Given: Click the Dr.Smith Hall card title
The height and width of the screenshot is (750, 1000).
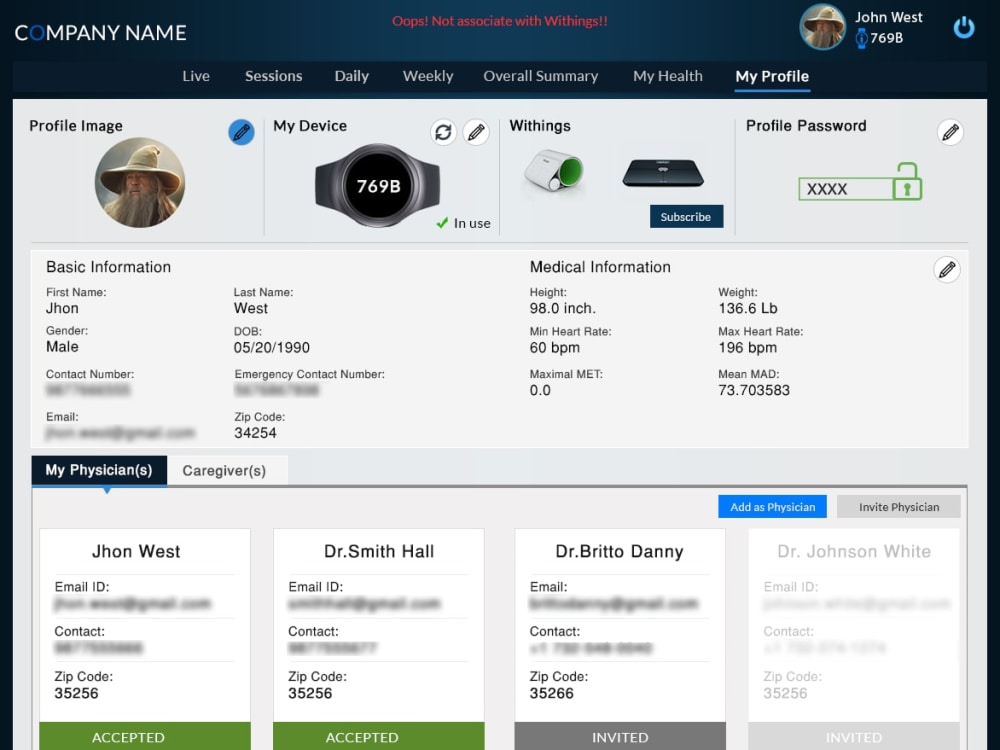Looking at the screenshot, I should click(379, 551).
